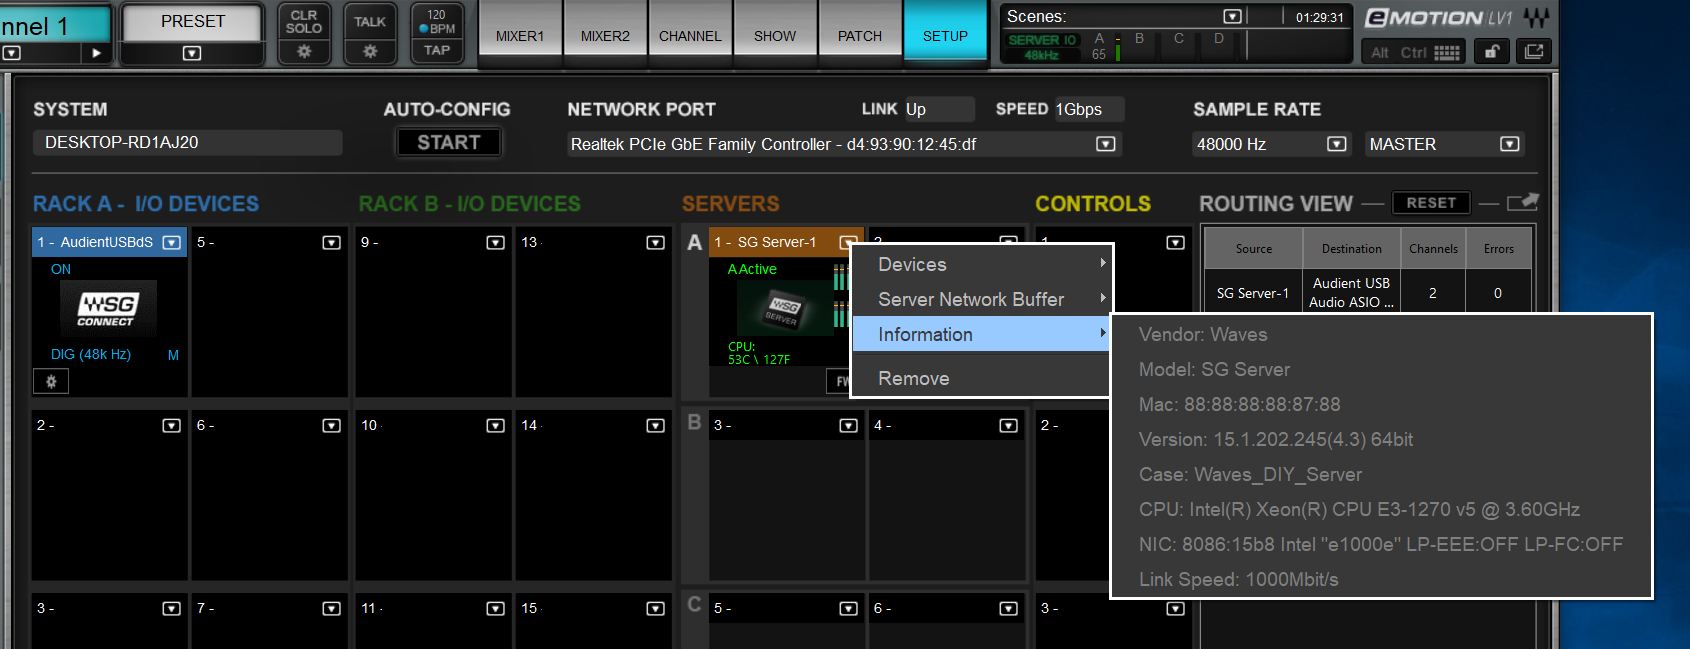The width and height of the screenshot is (1690, 649).
Task: Open Rack B slot 15 dropdown
Action: click(655, 608)
